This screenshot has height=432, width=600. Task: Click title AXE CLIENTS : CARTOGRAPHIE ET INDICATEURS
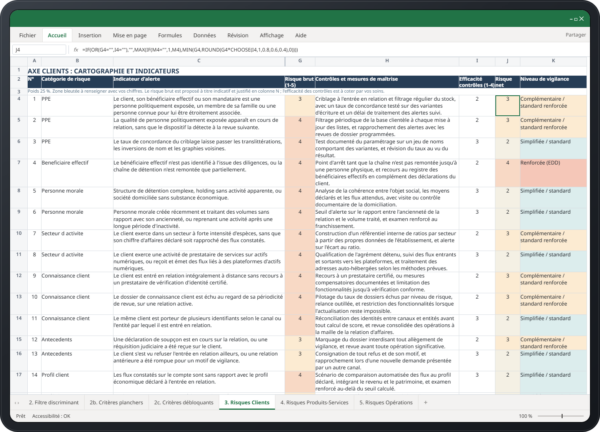[x=103, y=71]
